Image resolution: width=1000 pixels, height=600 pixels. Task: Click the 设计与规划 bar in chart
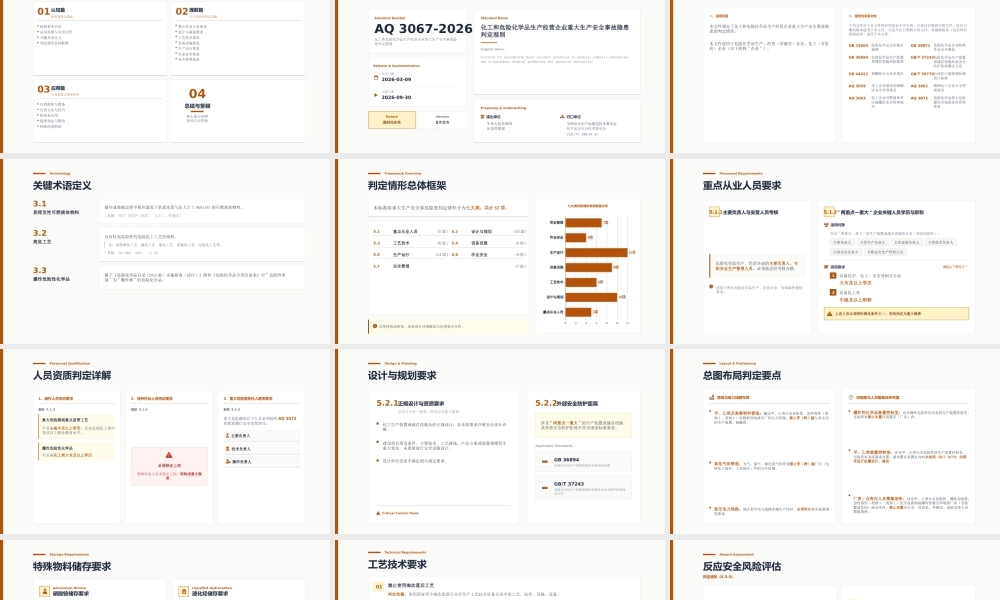coord(591,297)
